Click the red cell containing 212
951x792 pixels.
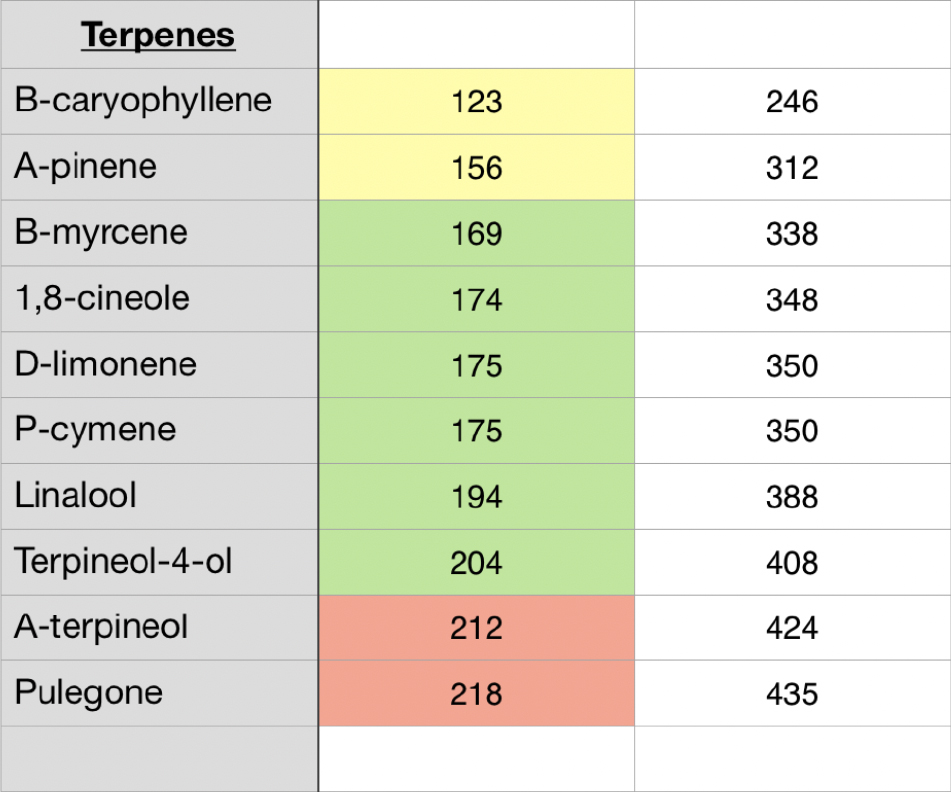476,628
